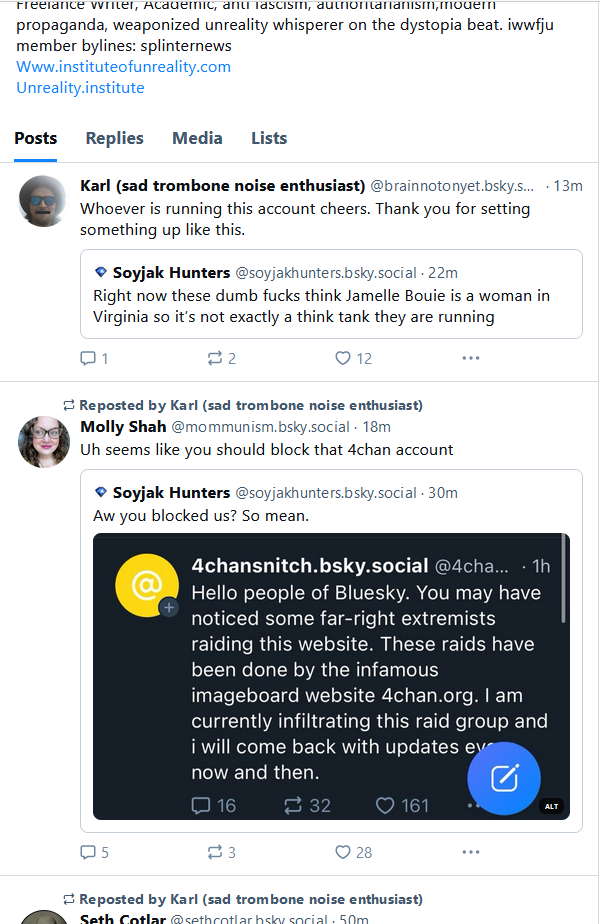The image size is (600, 924).
Task: Open Karl's profile avatar
Action: click(x=44, y=201)
